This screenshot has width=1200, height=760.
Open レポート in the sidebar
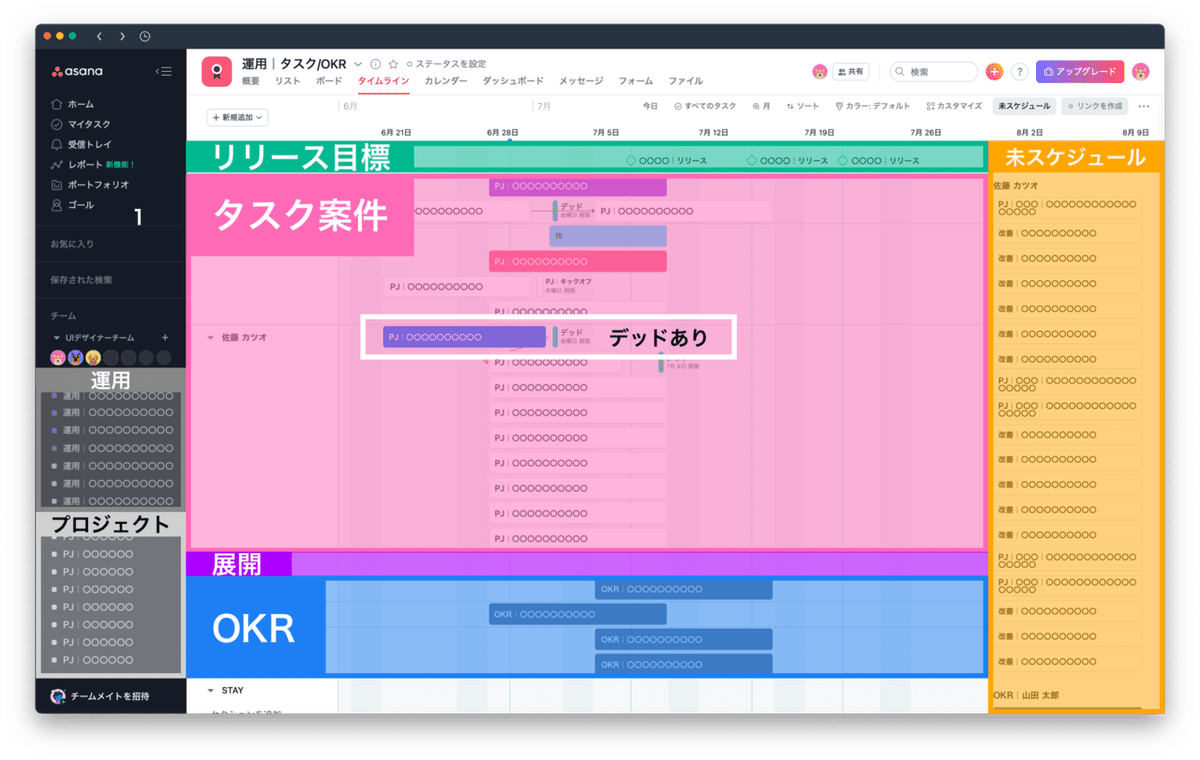click(x=92, y=164)
